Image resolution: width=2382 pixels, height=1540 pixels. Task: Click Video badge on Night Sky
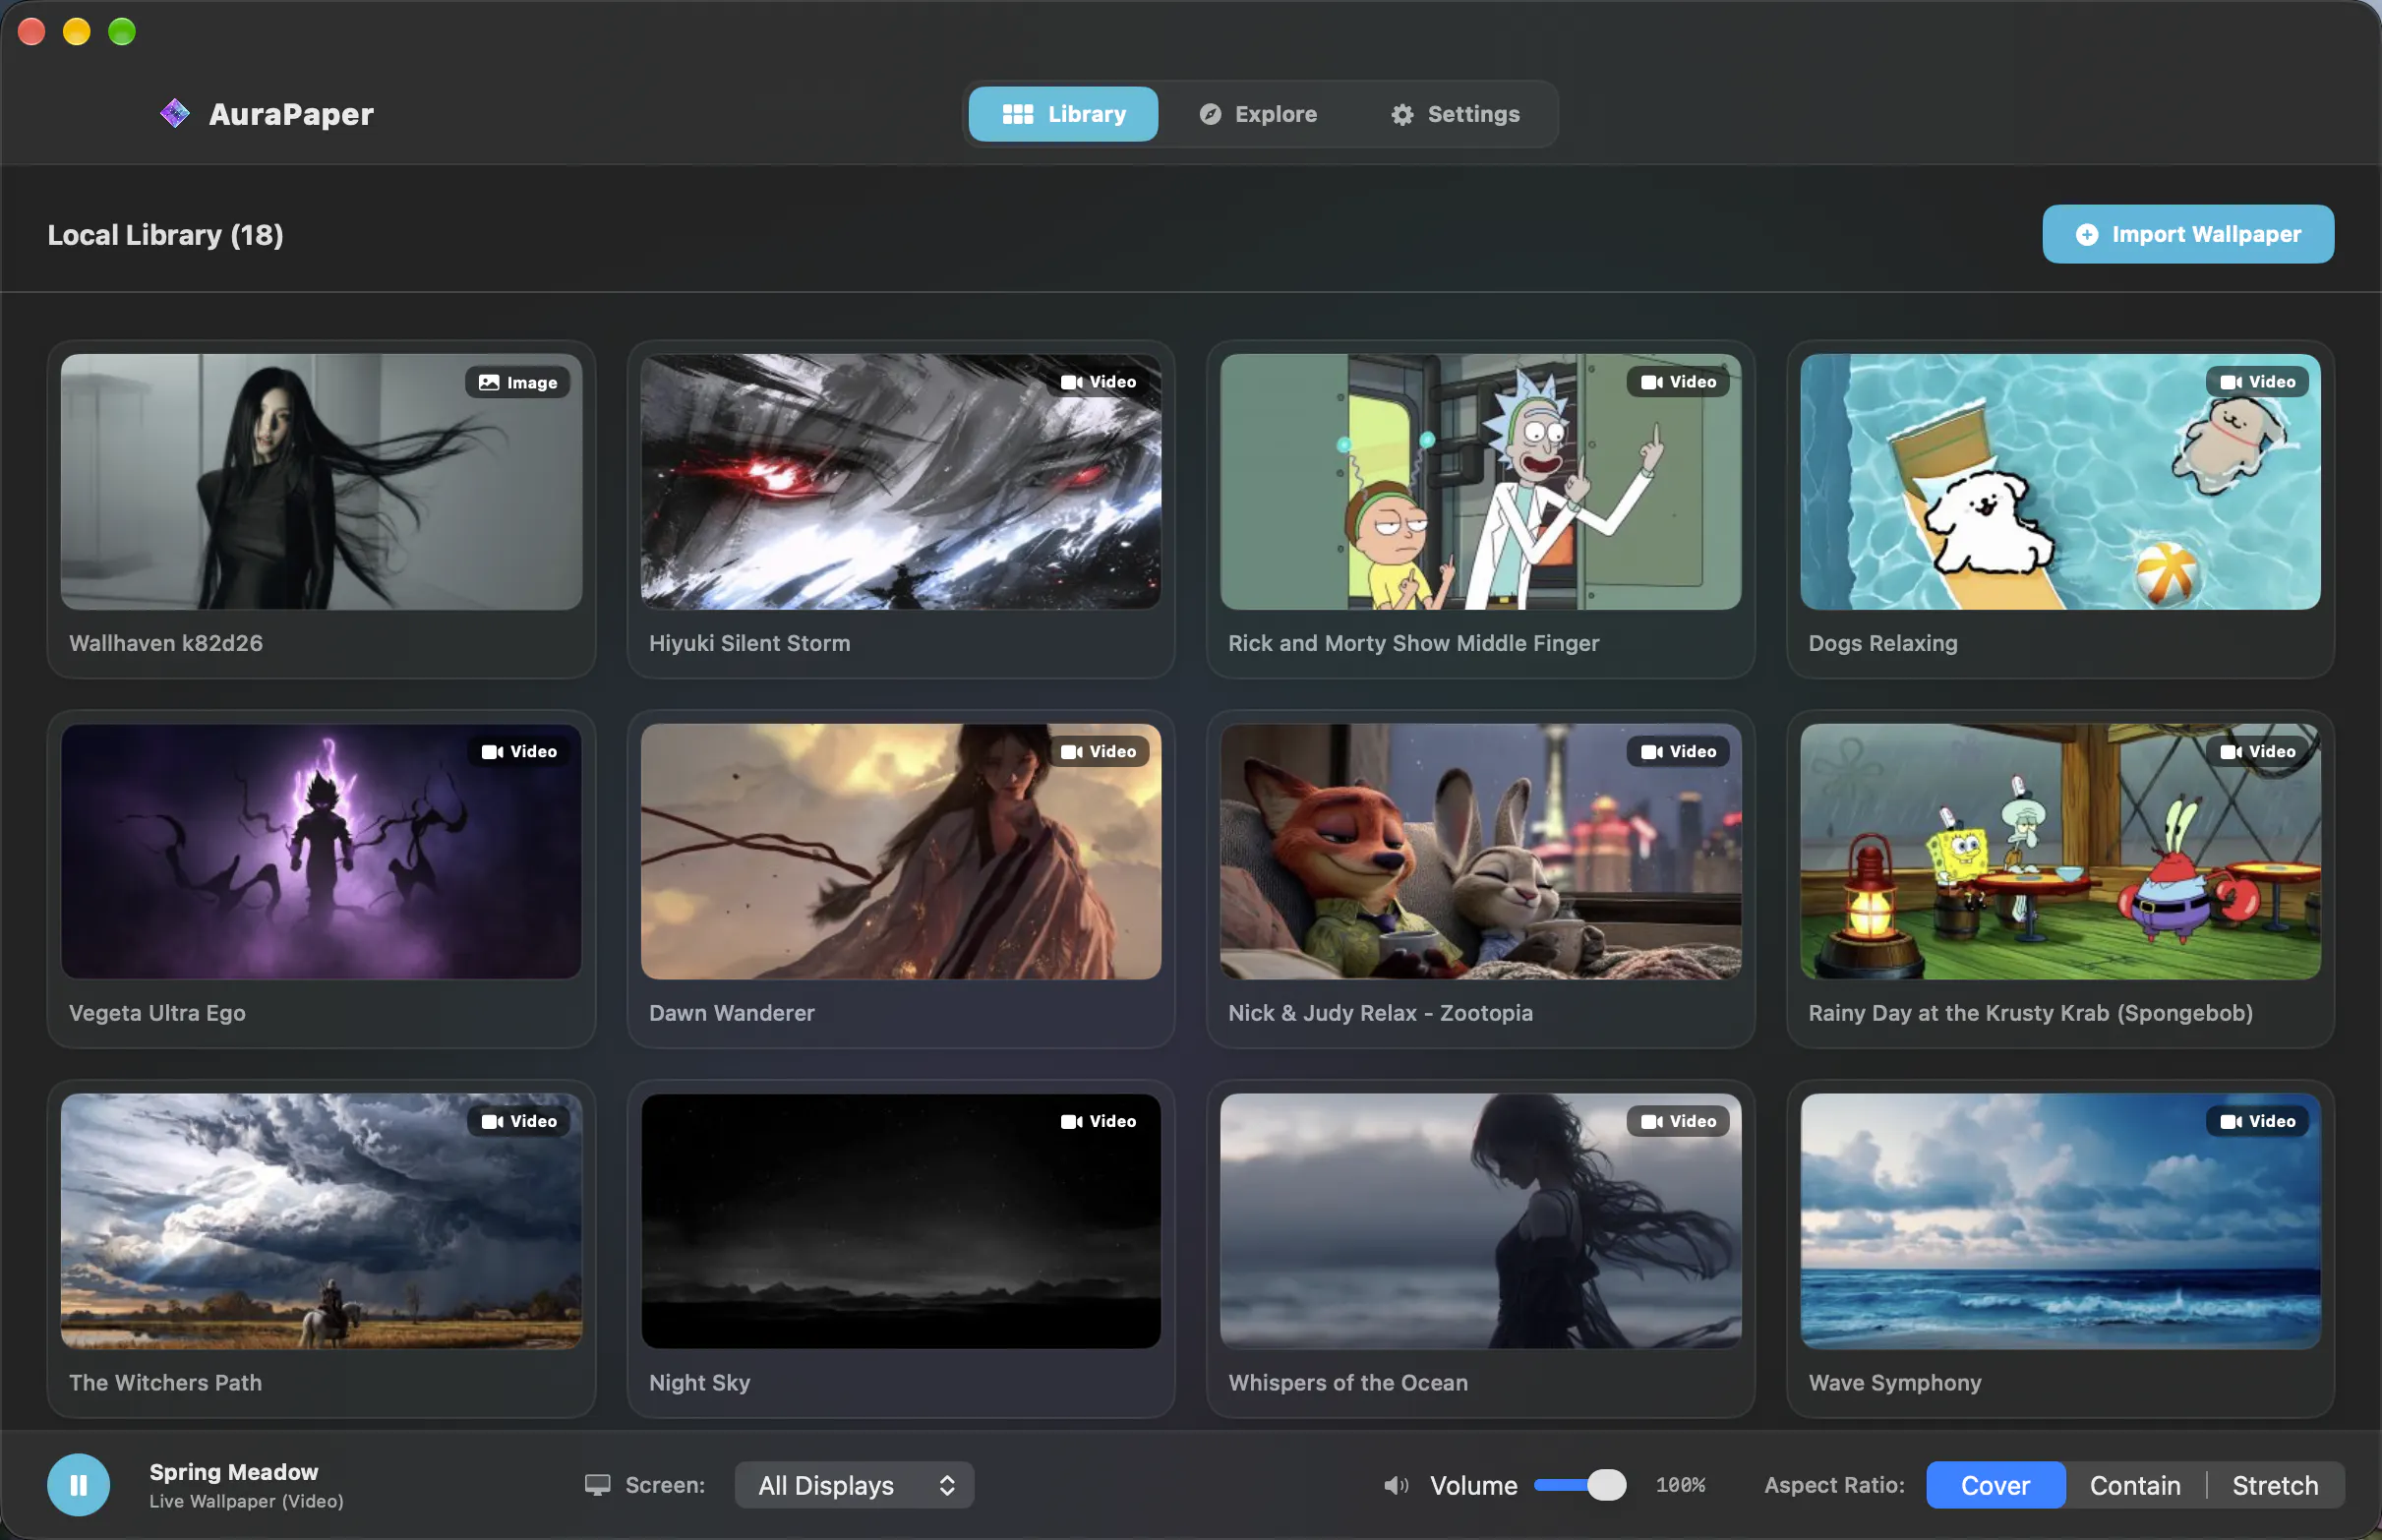1098,1121
